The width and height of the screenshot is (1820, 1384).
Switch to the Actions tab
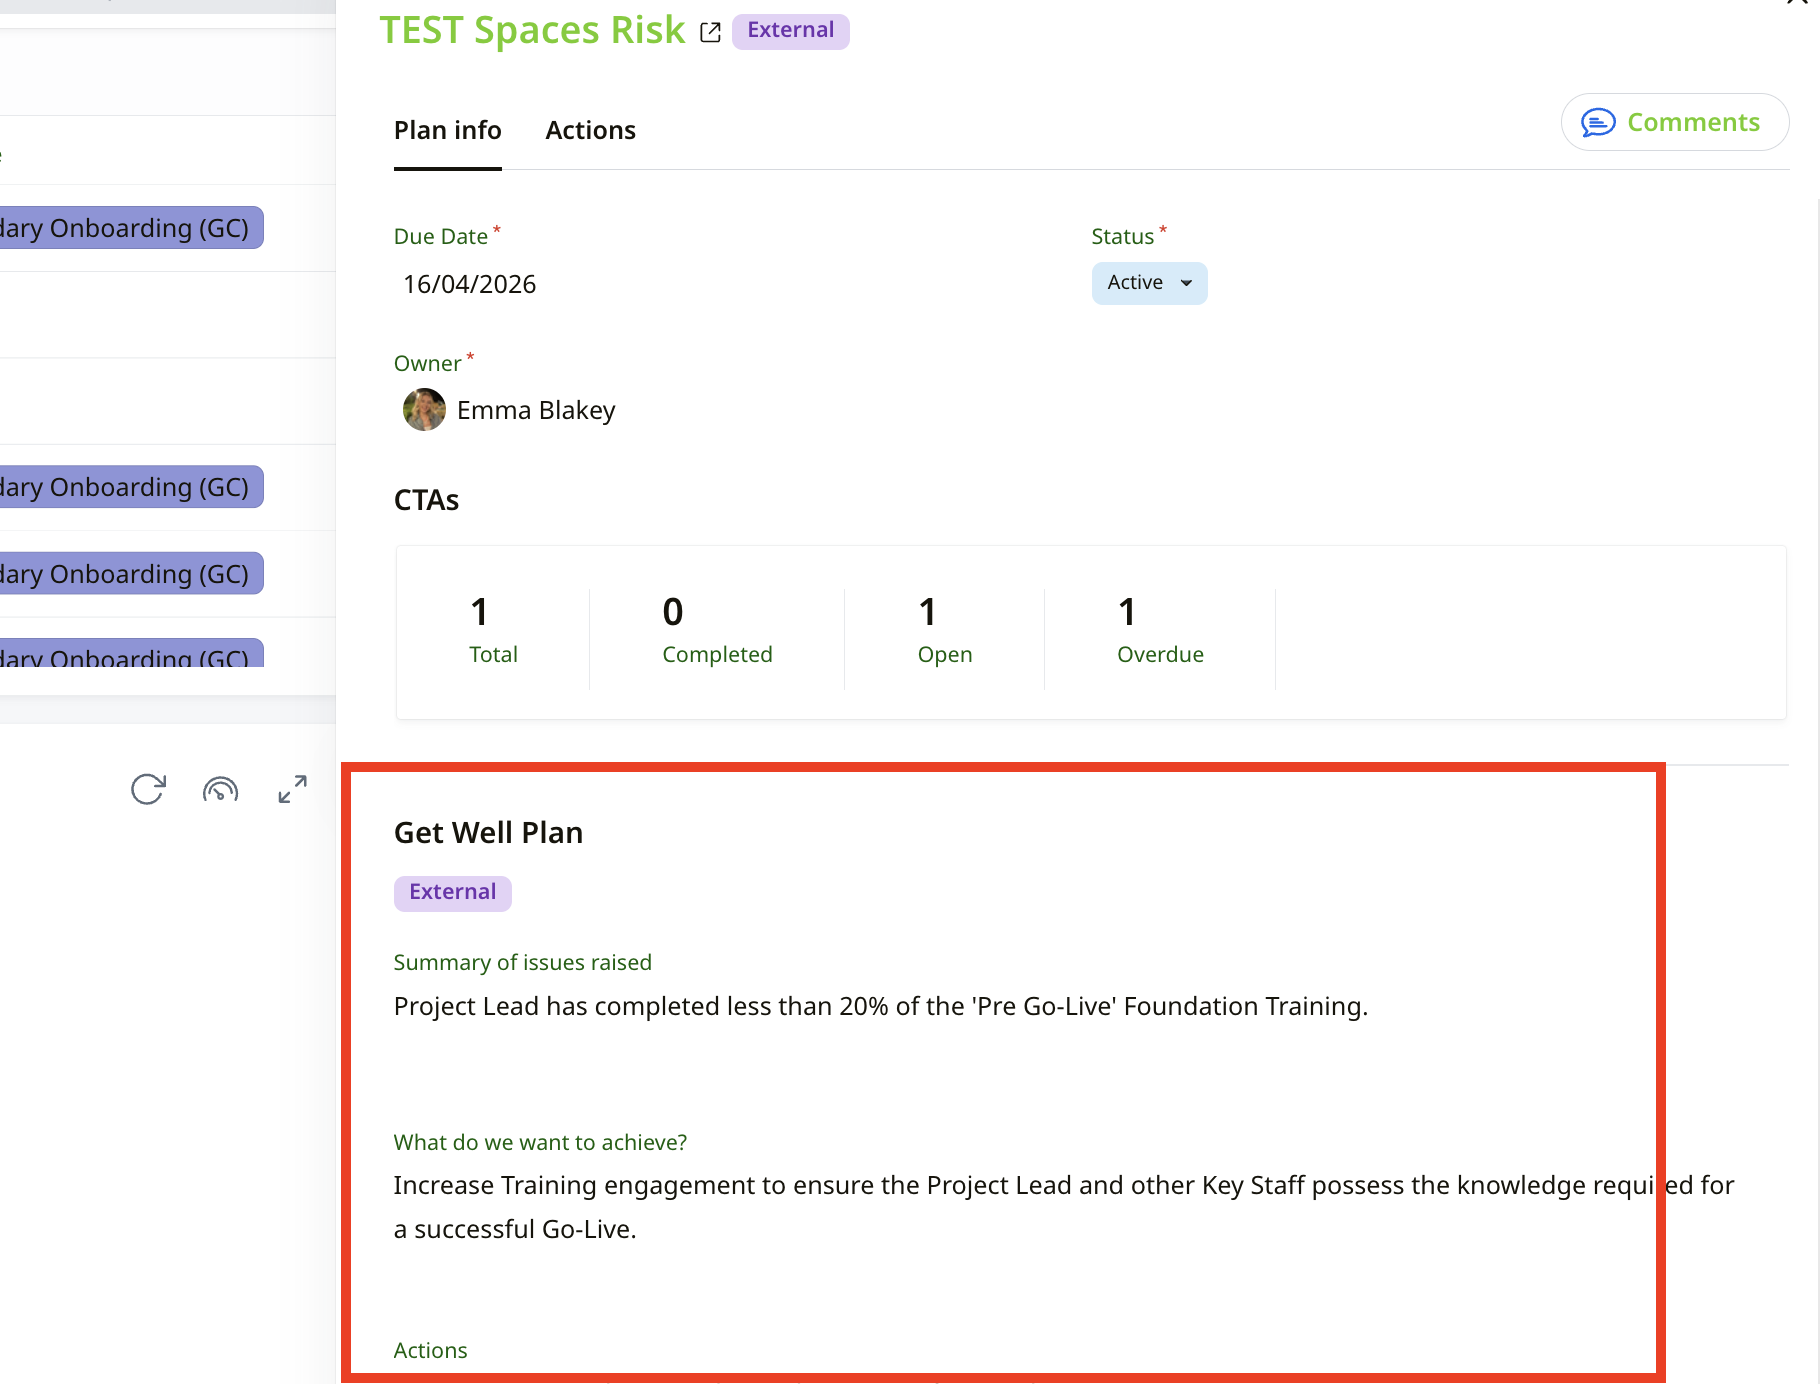tap(590, 130)
